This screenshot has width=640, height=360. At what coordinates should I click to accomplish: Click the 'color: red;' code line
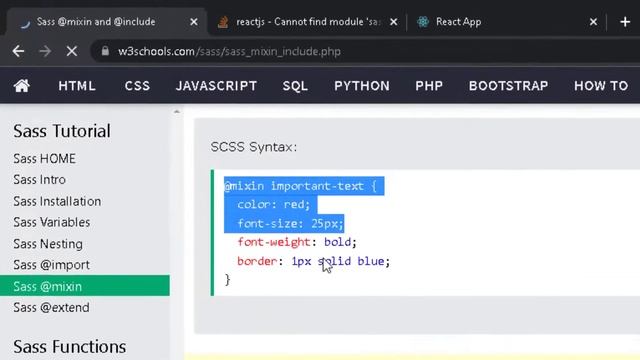274,204
